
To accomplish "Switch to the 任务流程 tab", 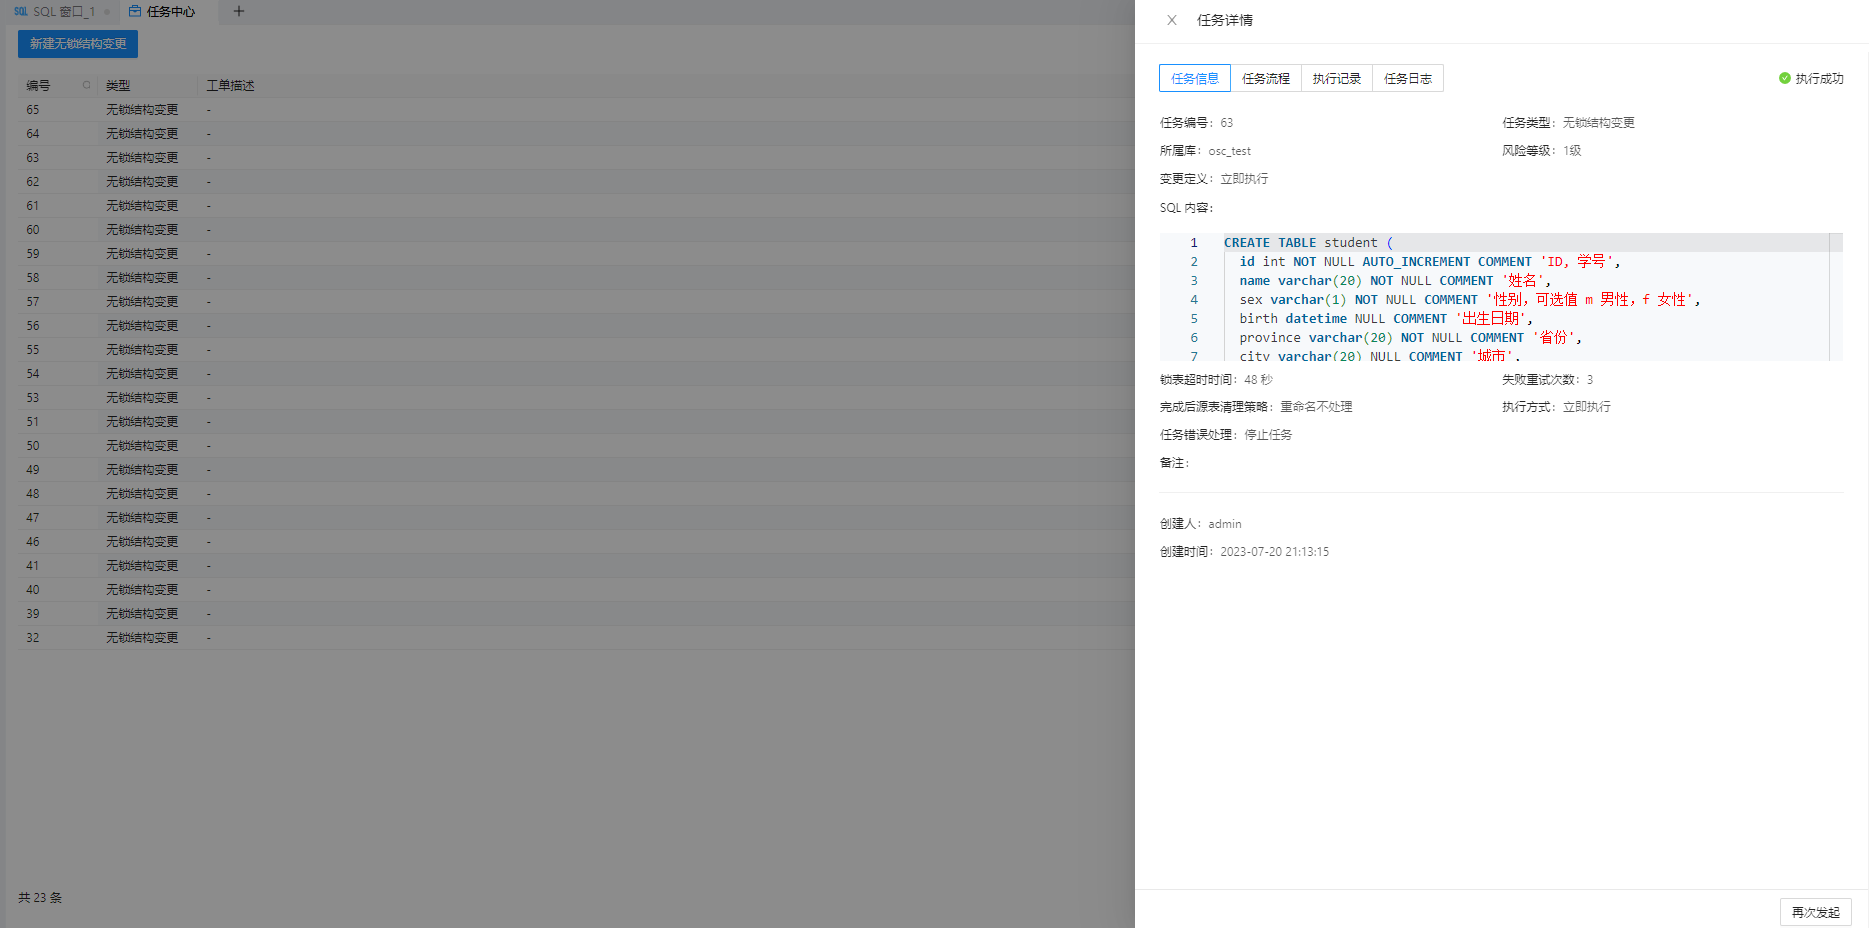I will (x=1266, y=78).
